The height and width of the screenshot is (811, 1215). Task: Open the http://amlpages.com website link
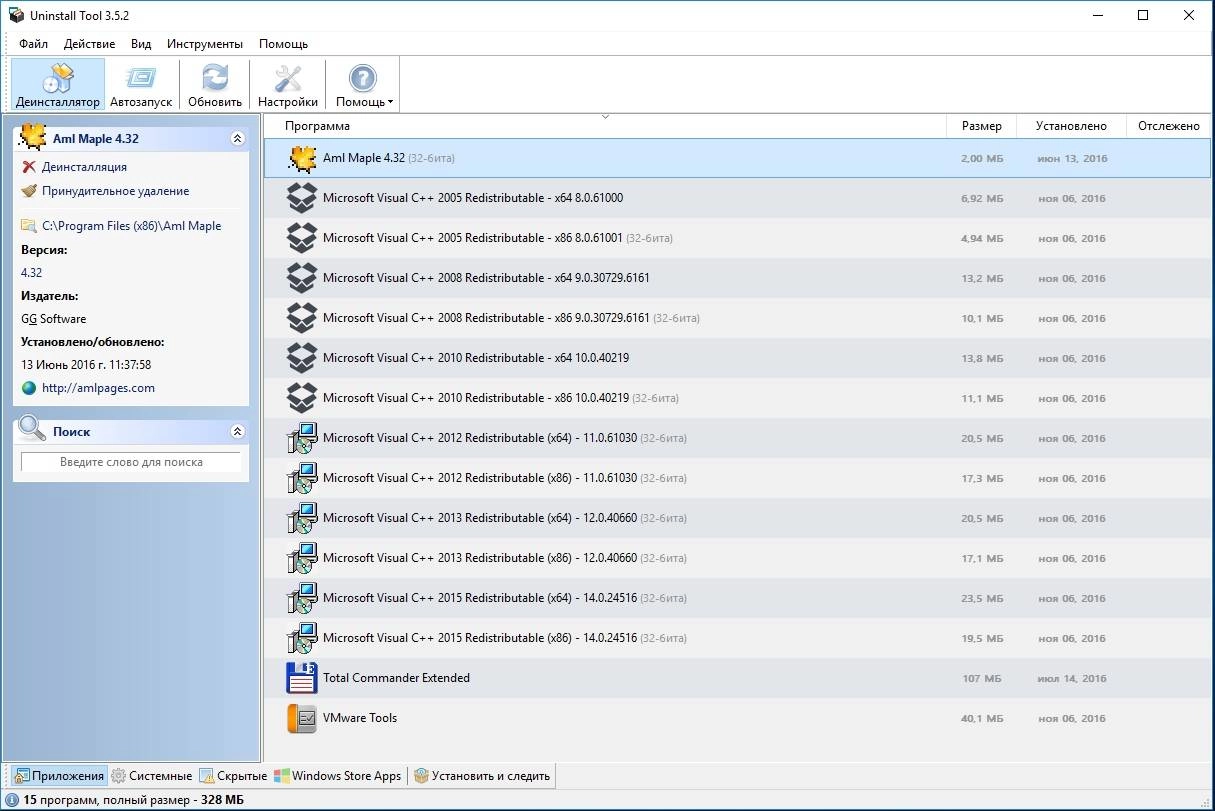pos(98,388)
